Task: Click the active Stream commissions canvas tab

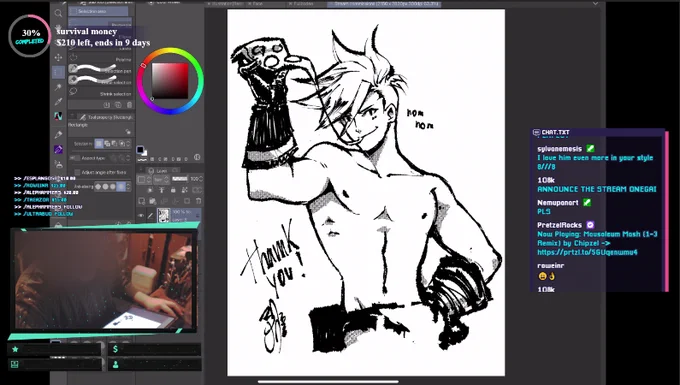Action: (x=385, y=4)
